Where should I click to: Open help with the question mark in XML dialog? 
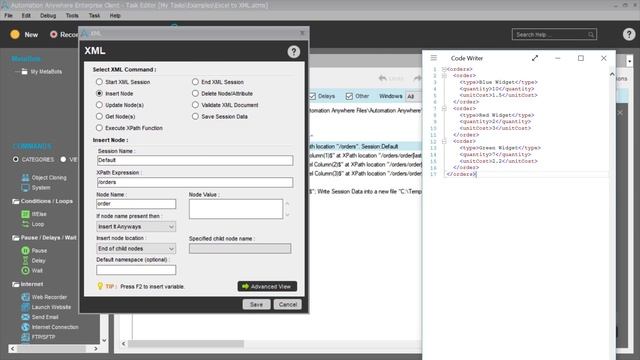pos(293,52)
